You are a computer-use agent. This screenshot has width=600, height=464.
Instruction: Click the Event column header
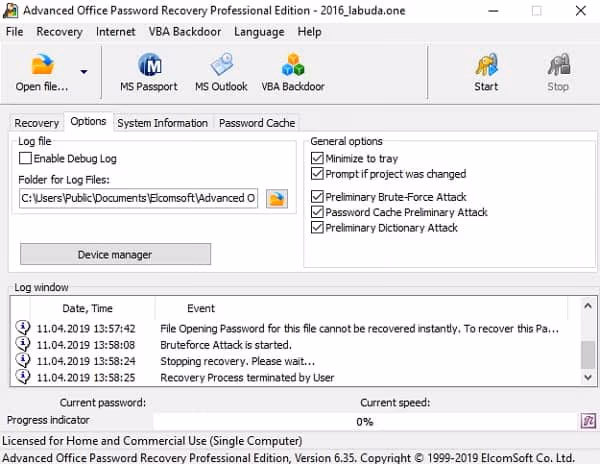[201, 308]
